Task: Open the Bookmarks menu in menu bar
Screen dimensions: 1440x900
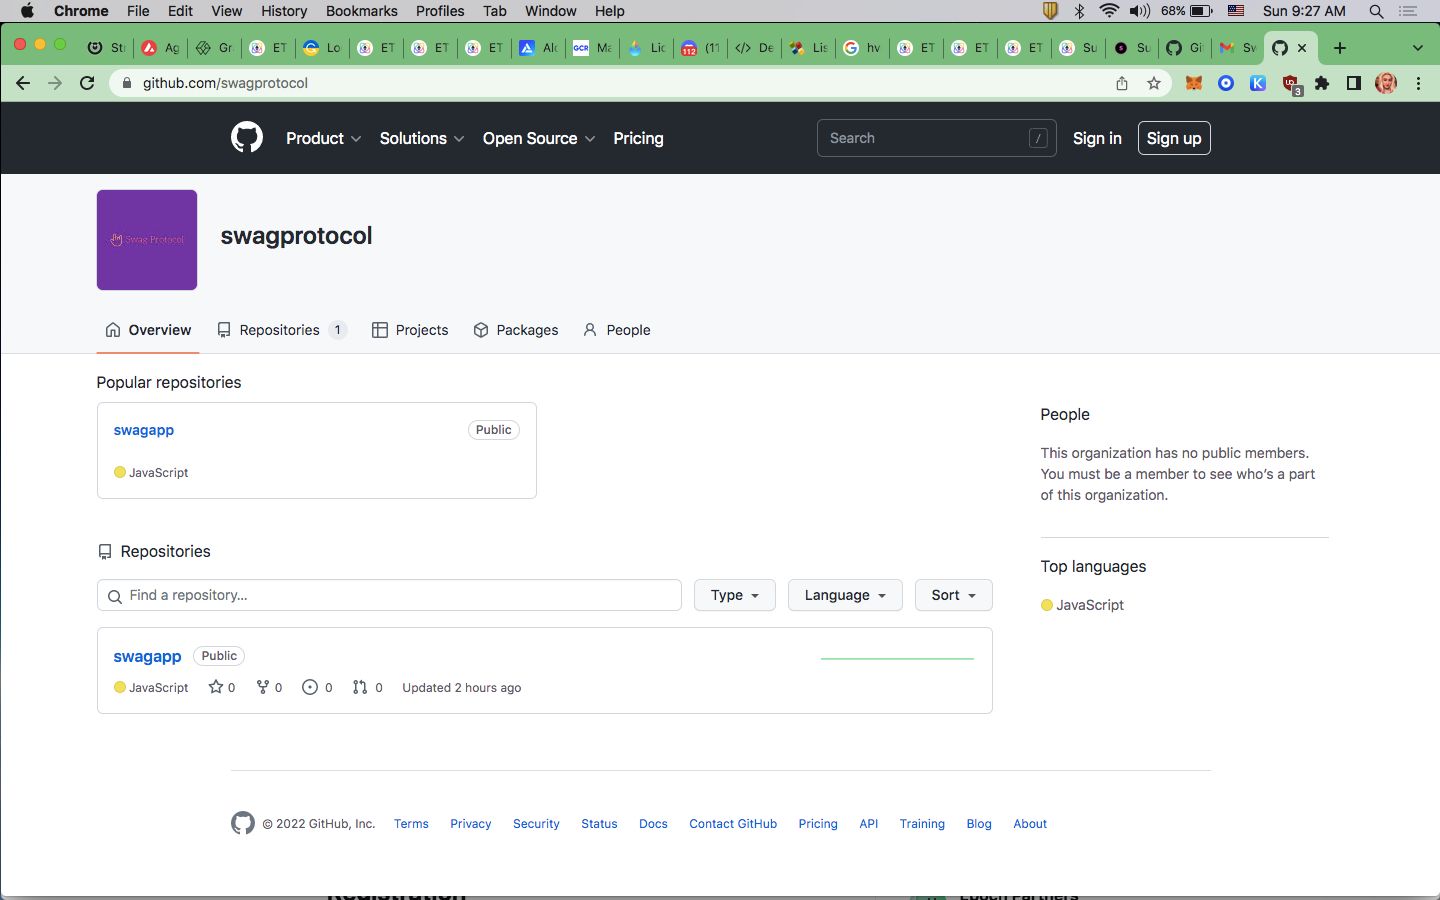Action: pyautogui.click(x=362, y=11)
